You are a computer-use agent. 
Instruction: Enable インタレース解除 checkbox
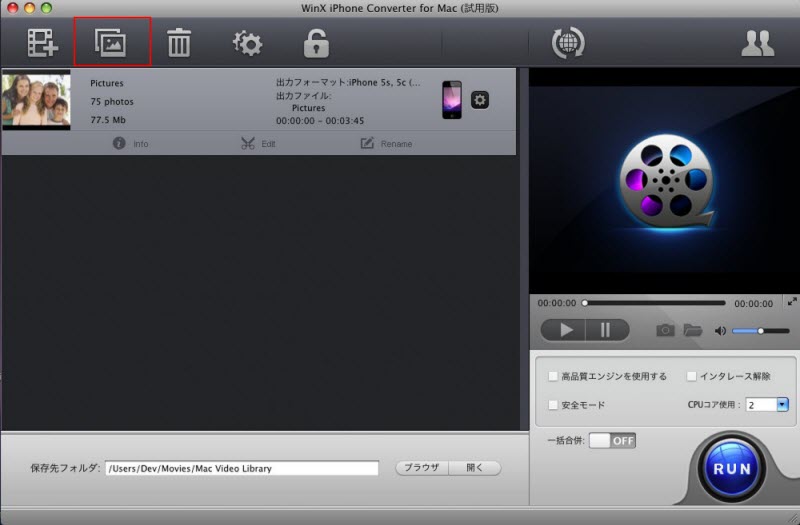point(692,377)
